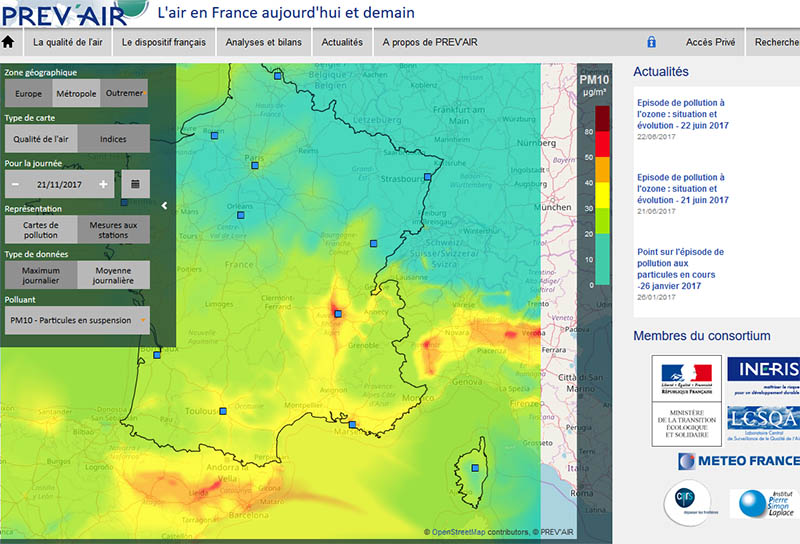Select Moyenne journalière data type

113,275
